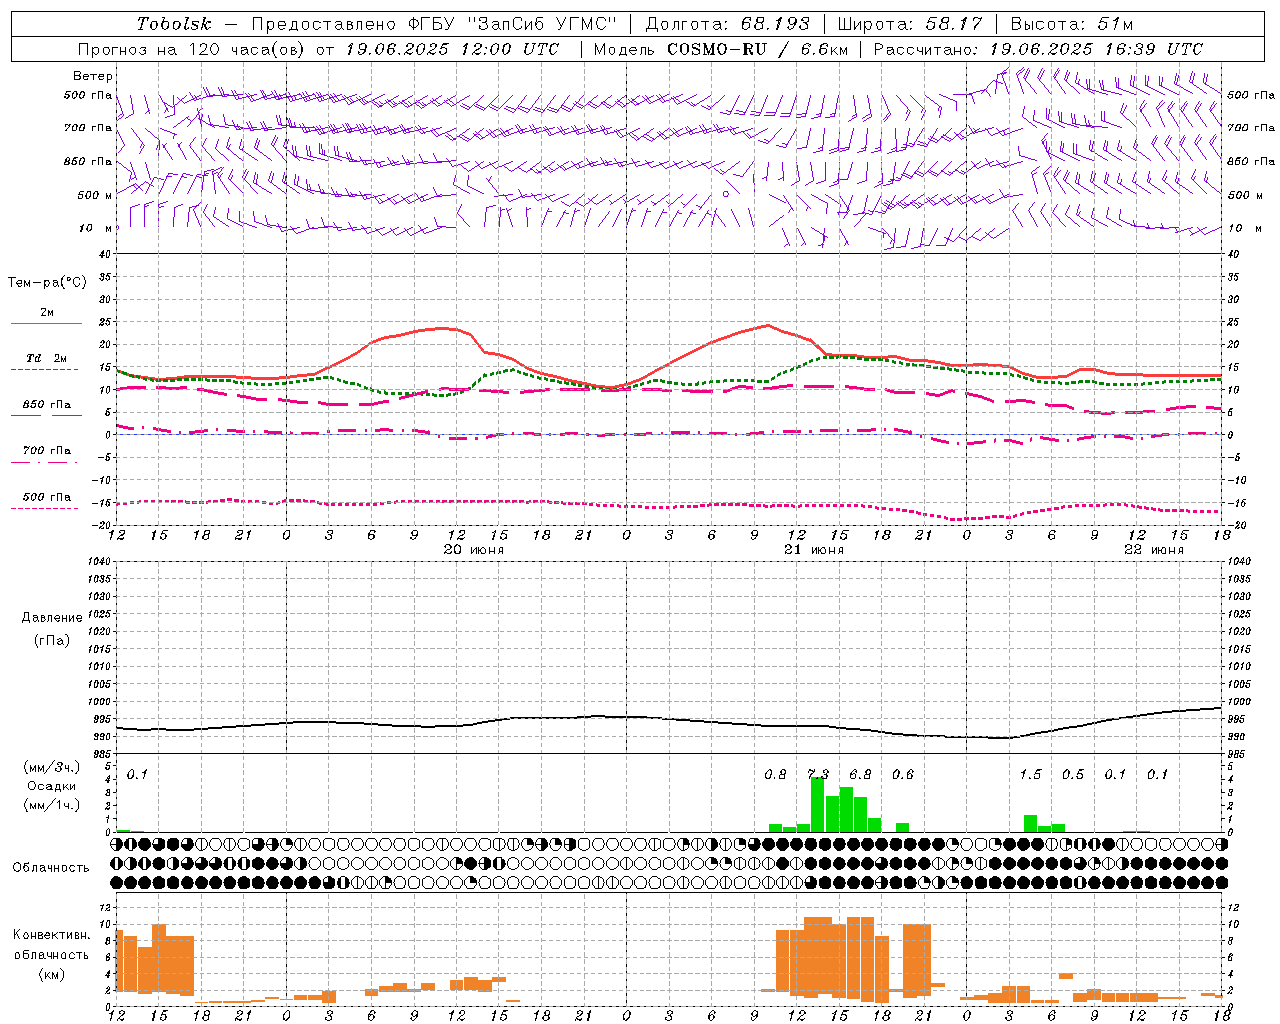This screenshot has height=1024, width=1280.
Task: Click the 'Широта: 58.17' latitude value
Action: click(x=910, y=23)
